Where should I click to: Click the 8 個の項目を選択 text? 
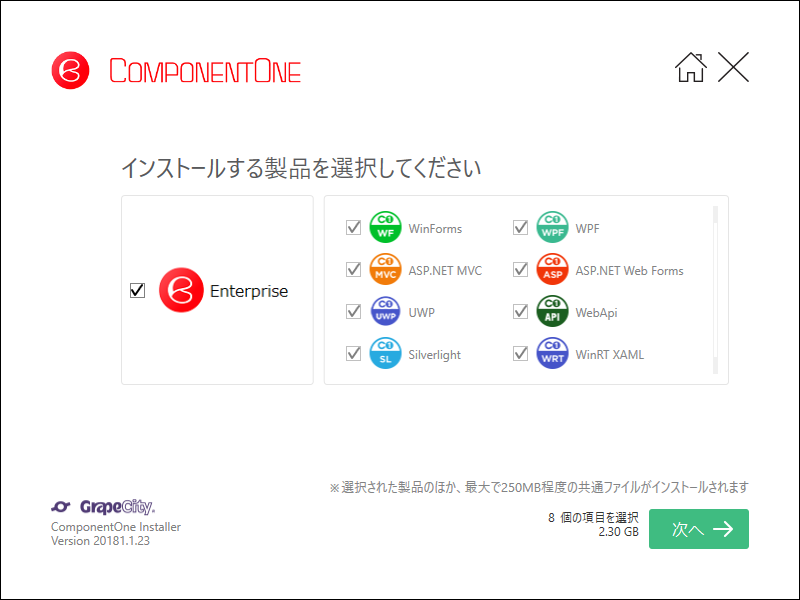tap(593, 518)
